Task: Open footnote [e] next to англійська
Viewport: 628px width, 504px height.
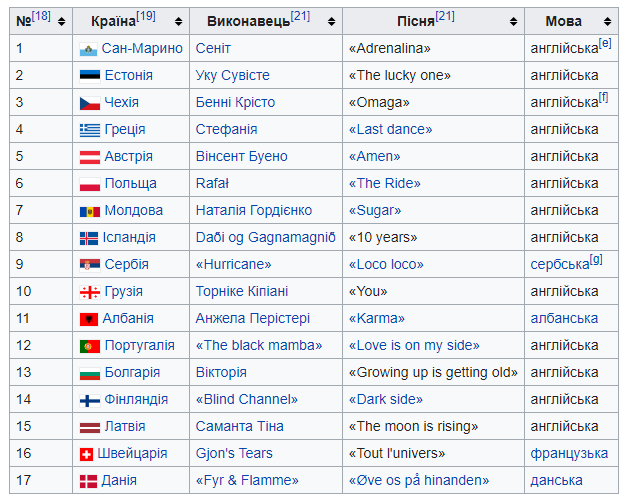Action: pyautogui.click(x=605, y=43)
